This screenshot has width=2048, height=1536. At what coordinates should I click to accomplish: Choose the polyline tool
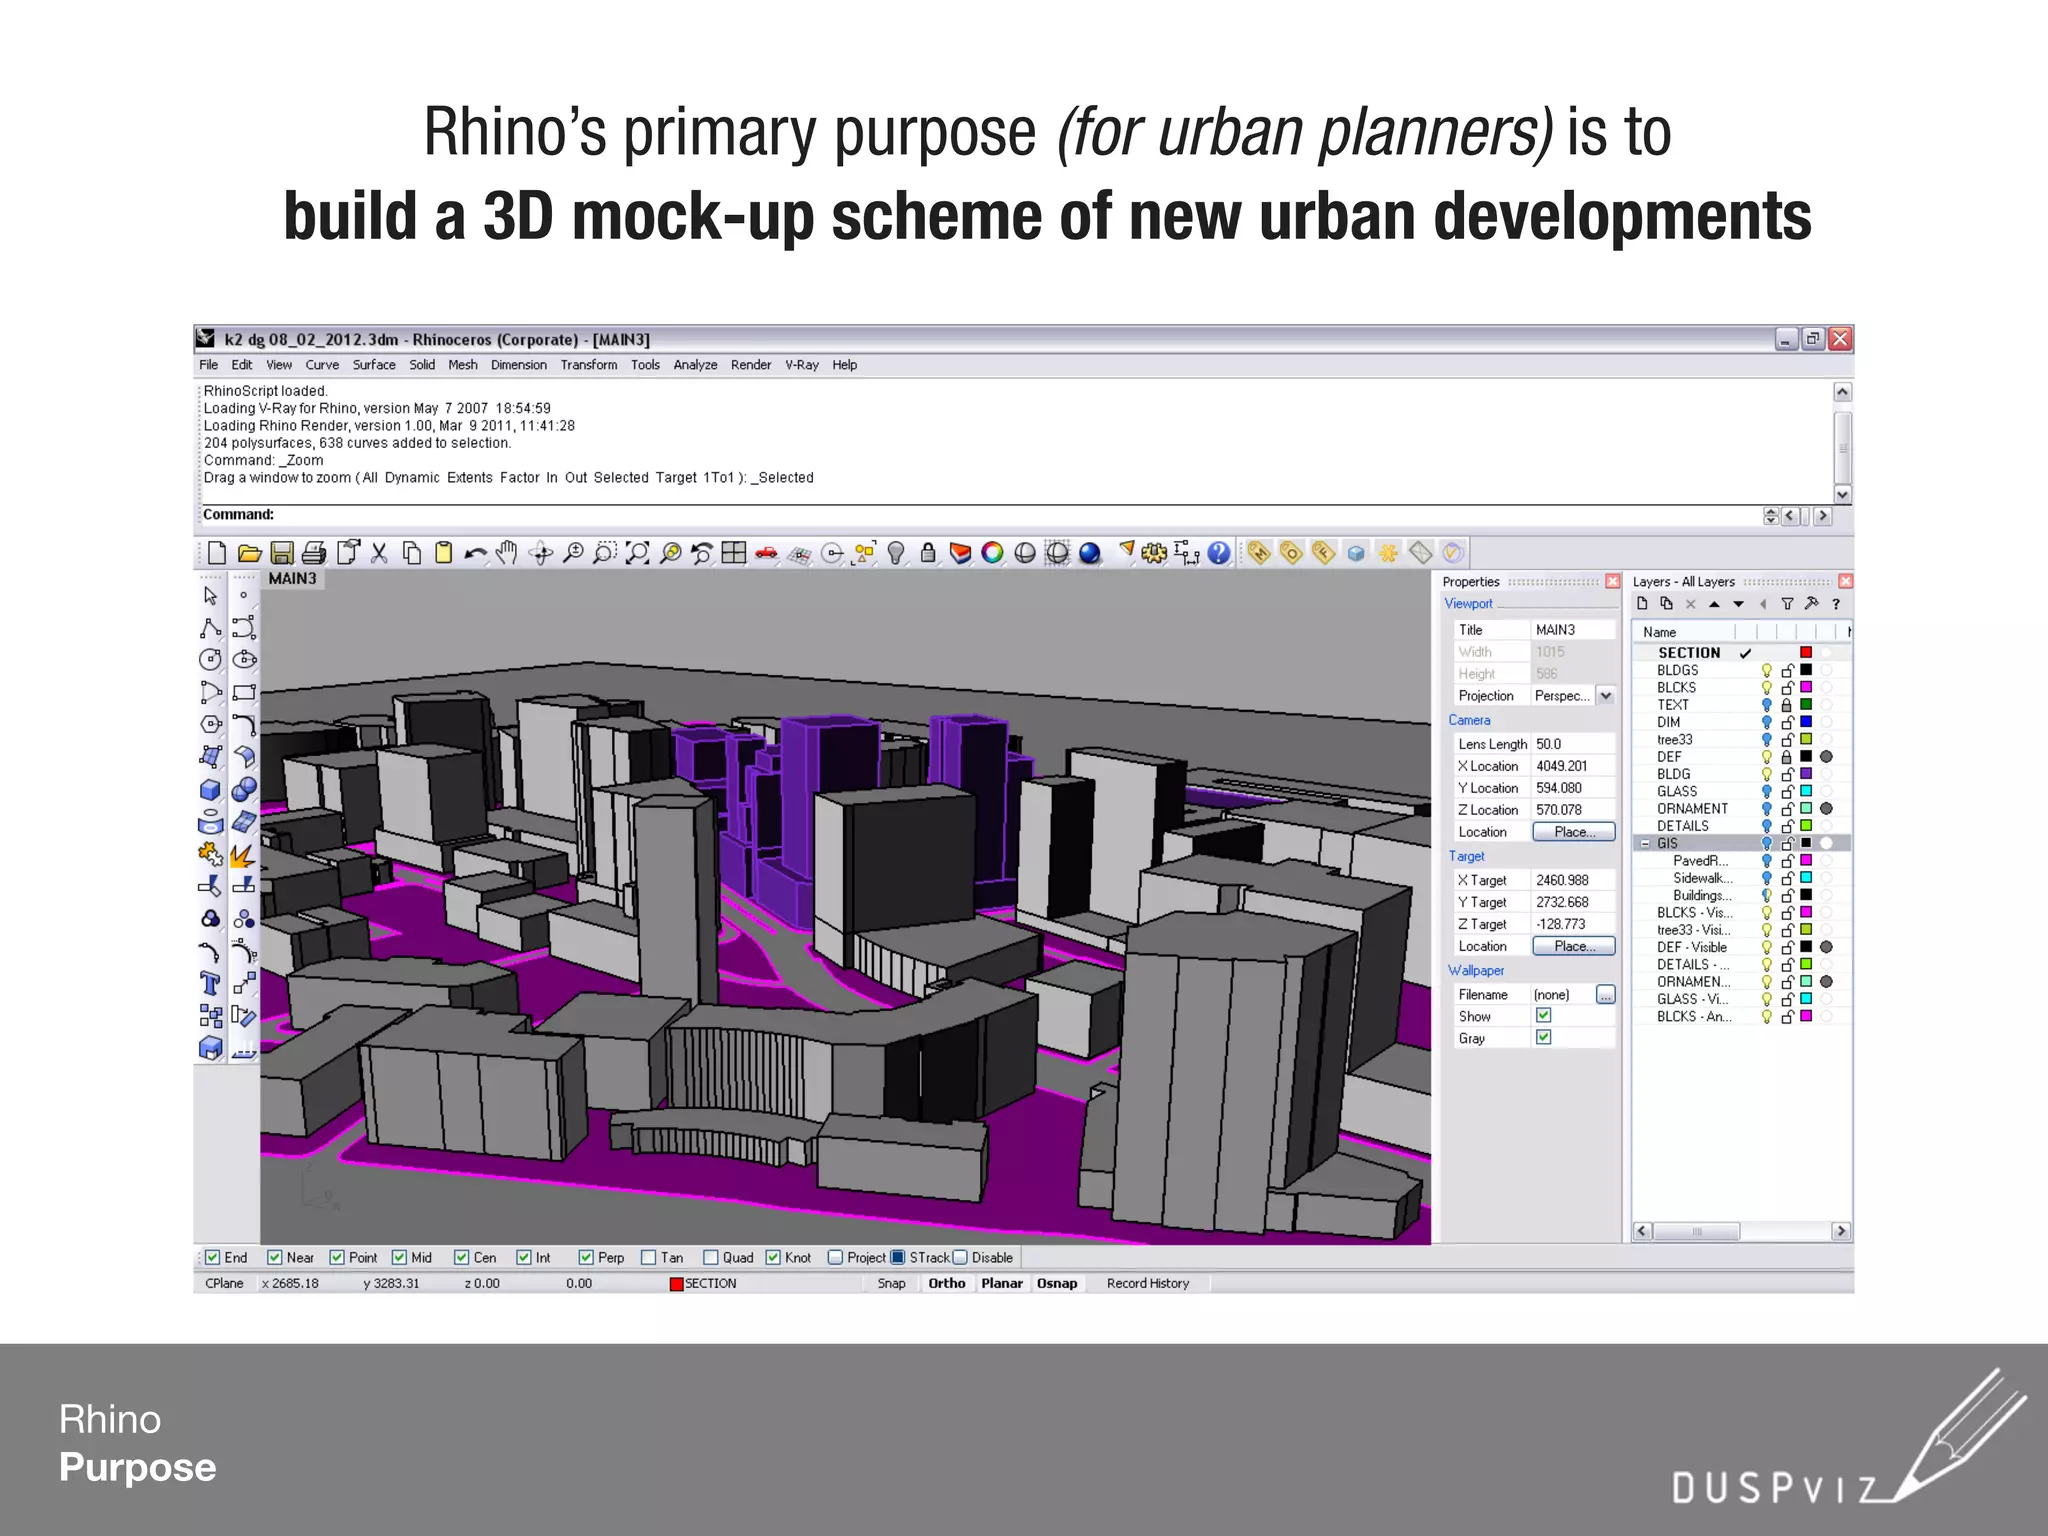[210, 628]
